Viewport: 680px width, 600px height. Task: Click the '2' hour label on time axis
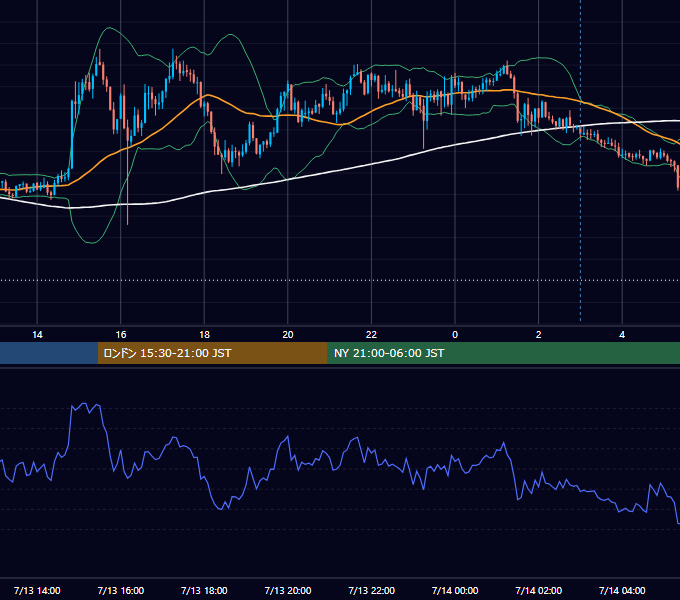coord(539,335)
